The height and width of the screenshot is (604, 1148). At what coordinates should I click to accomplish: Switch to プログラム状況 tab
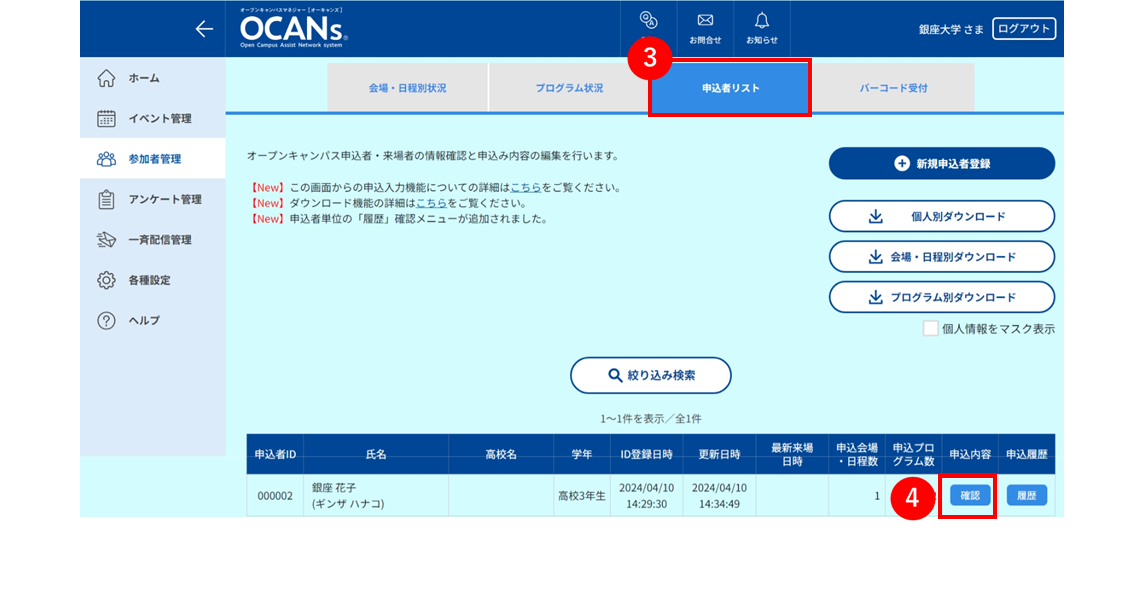pos(569,88)
